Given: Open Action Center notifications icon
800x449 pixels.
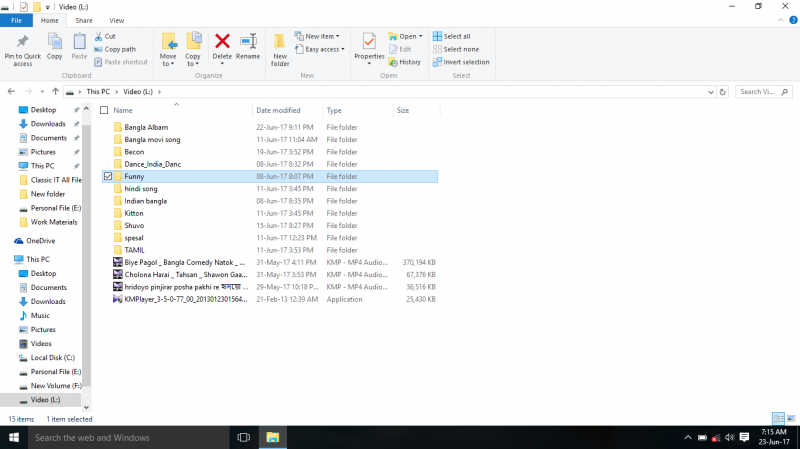Looking at the screenshot, I should pyautogui.click(x=744, y=437).
